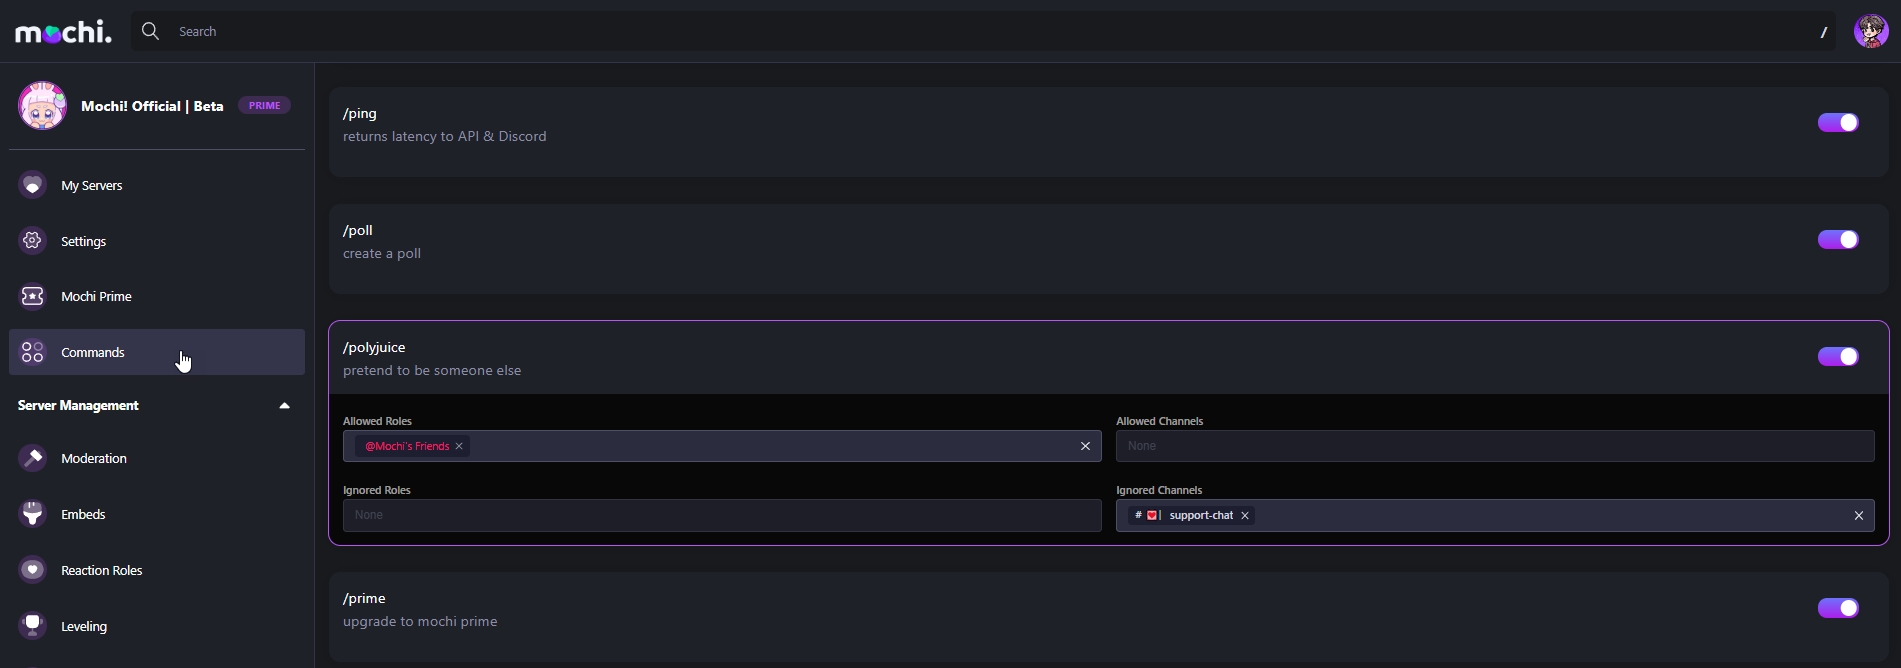1901x668 pixels.
Task: Click the Mochi Prime ticket icon
Action: click(x=33, y=297)
